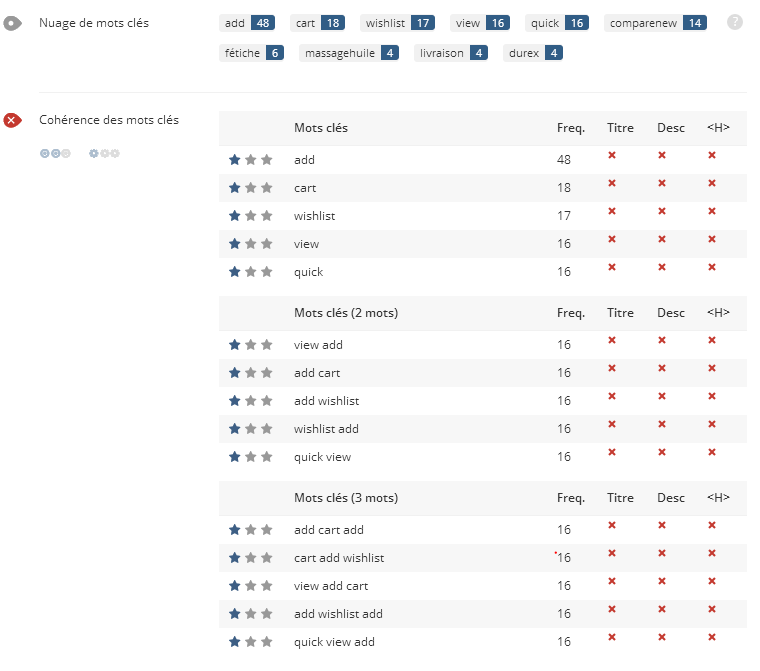Image resolution: width=760 pixels, height=671 pixels.
Task: Click the red error icon beside Cohérence des mots clés
Action: click(13, 120)
